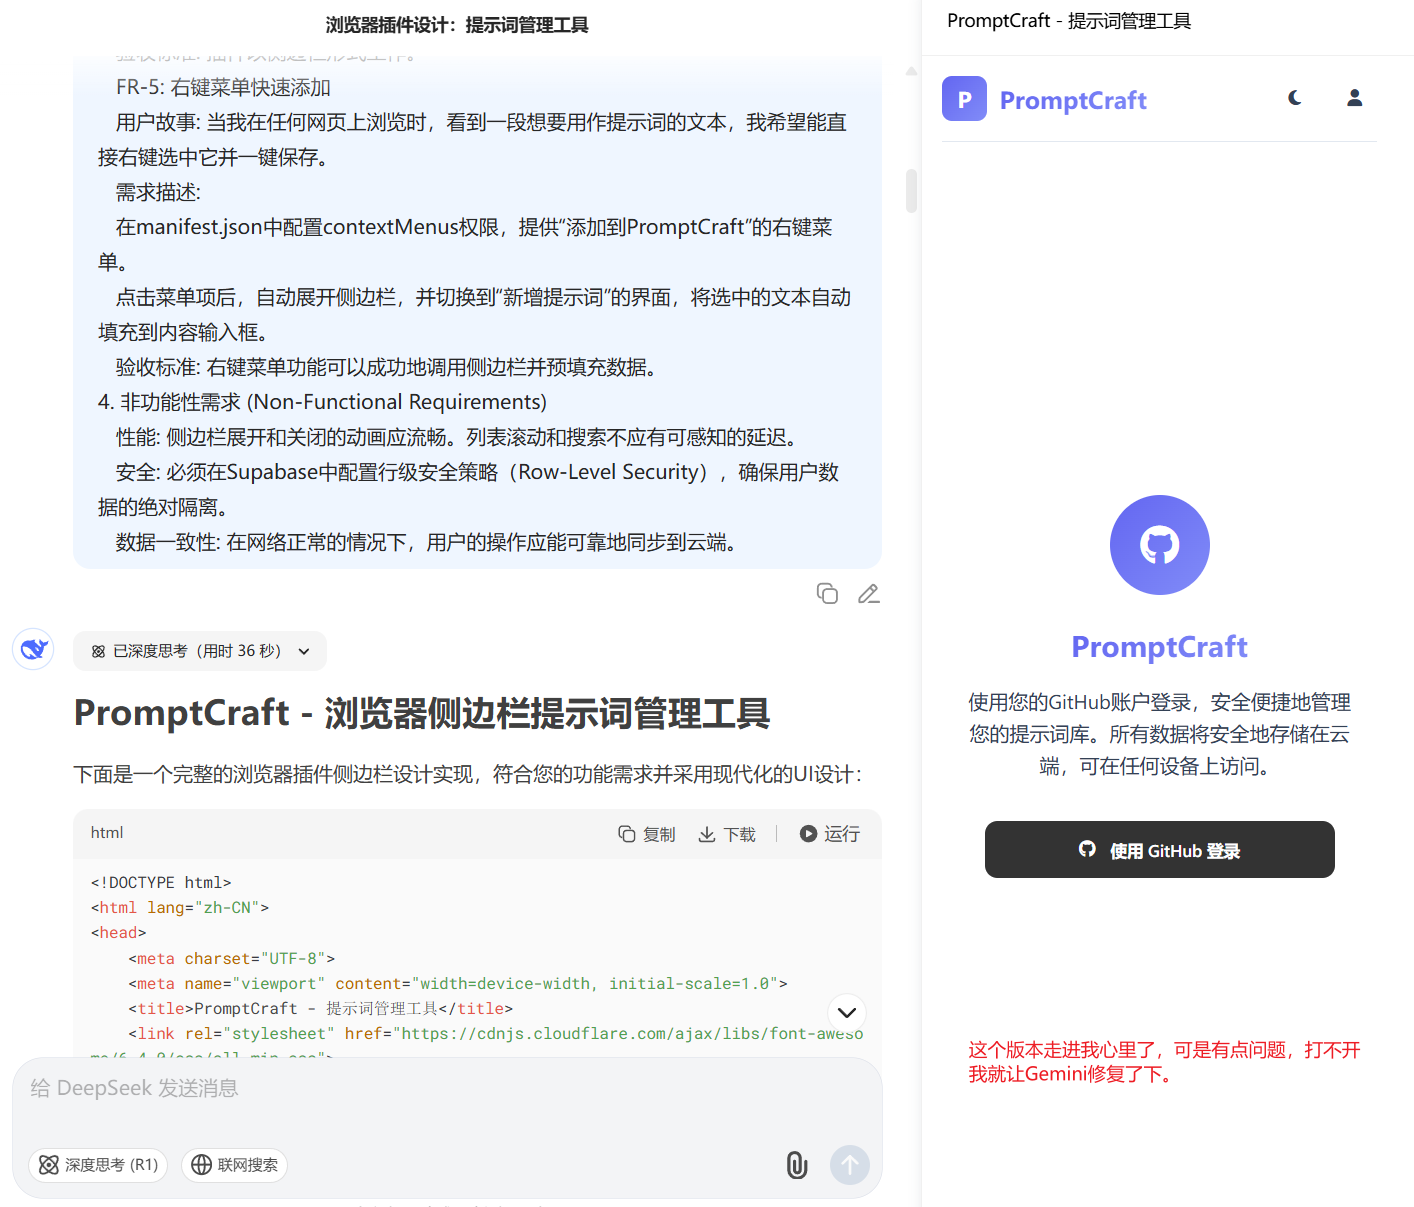Click the text 4. 非功能性需求 (Non-Functional Requirements)
1414x1207 pixels.
(x=322, y=402)
